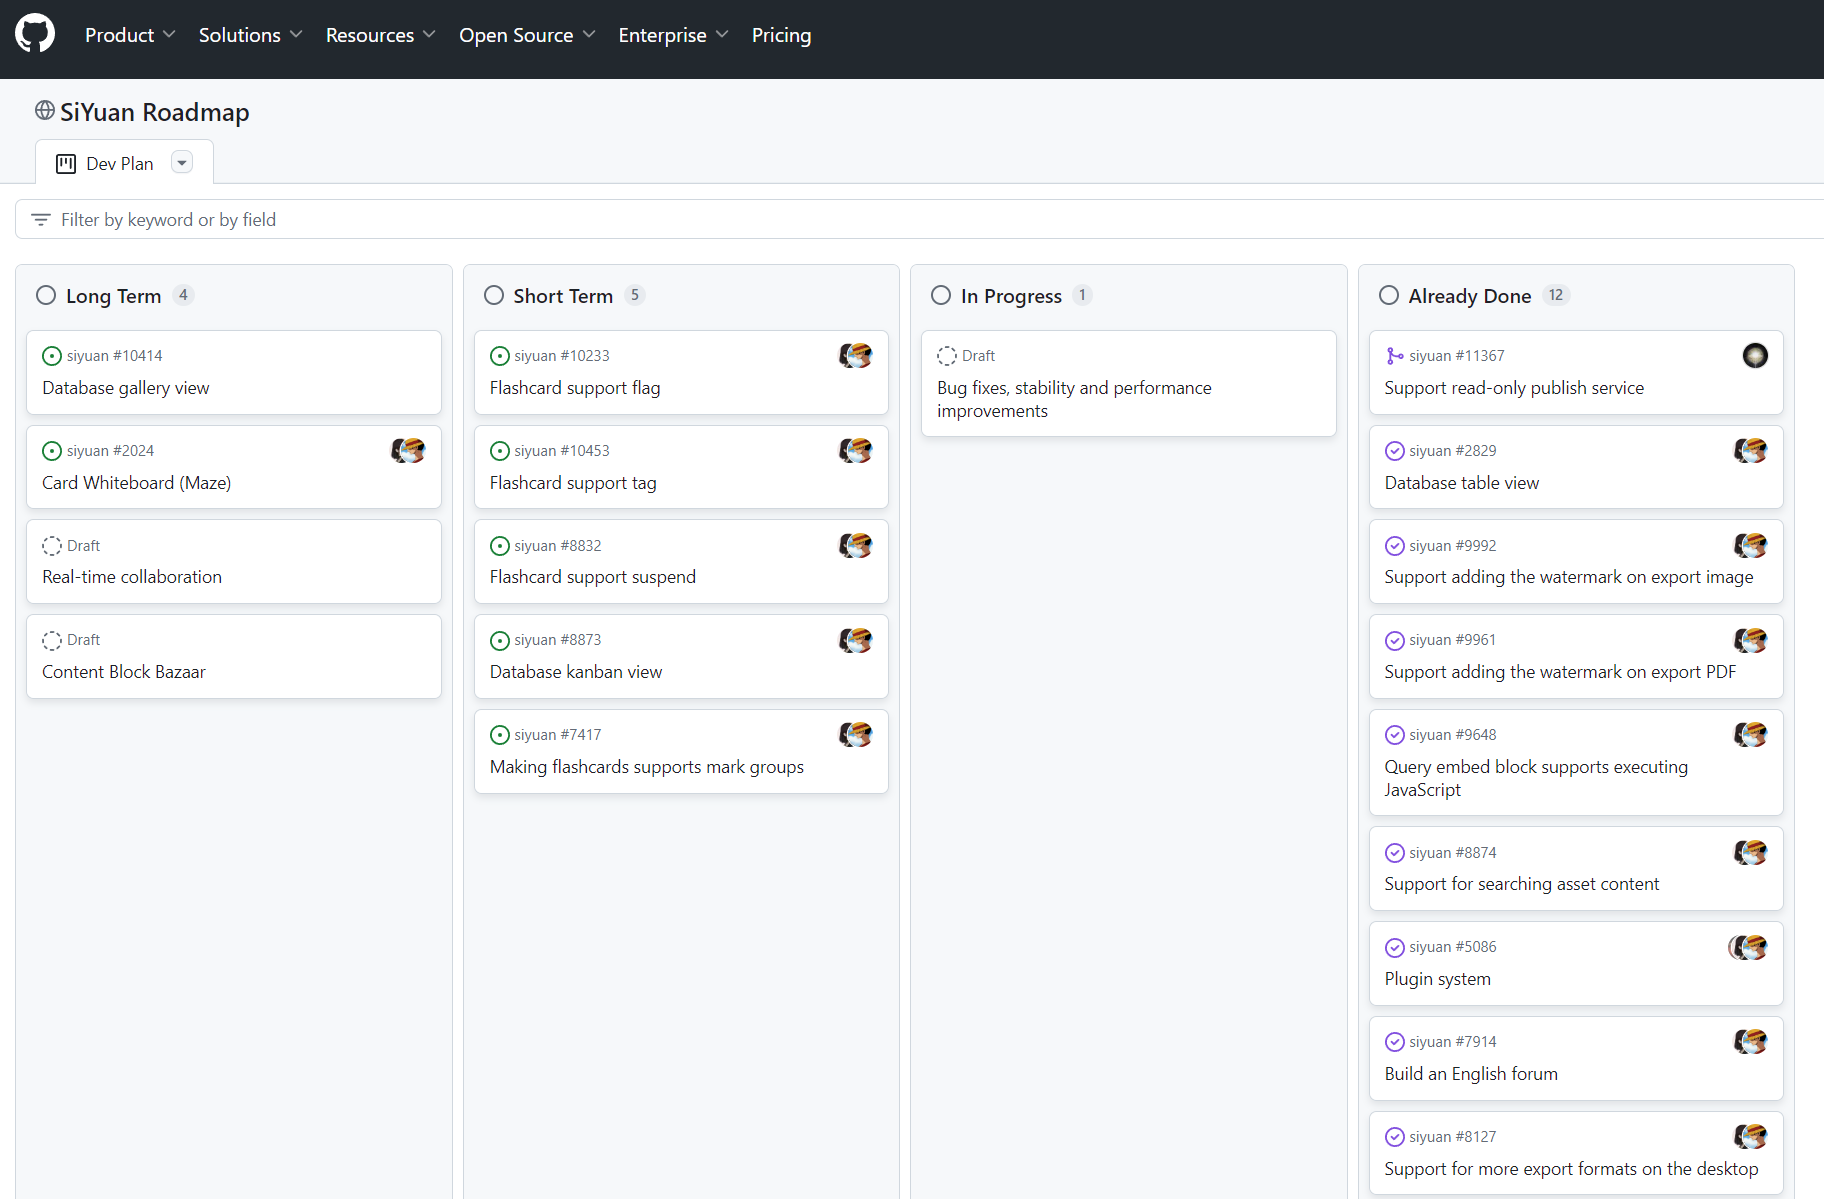
Task: Click the closed issue icon for siyuan #2829
Action: click(1395, 451)
